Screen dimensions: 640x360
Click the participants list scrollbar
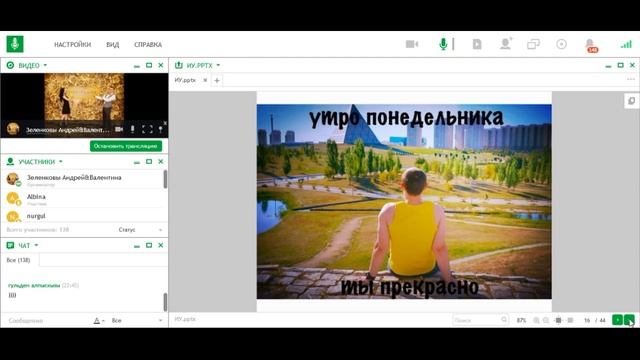(x=165, y=180)
